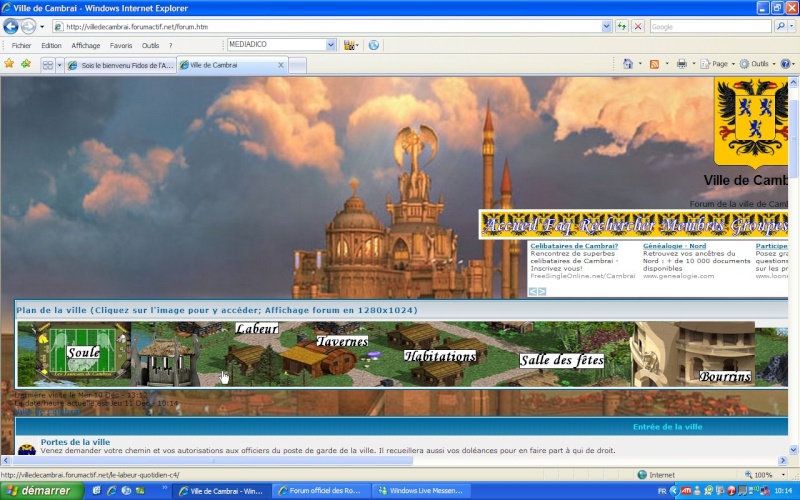Stop loading with the red X icon
The width and height of the screenshot is (800, 500).
point(638,27)
